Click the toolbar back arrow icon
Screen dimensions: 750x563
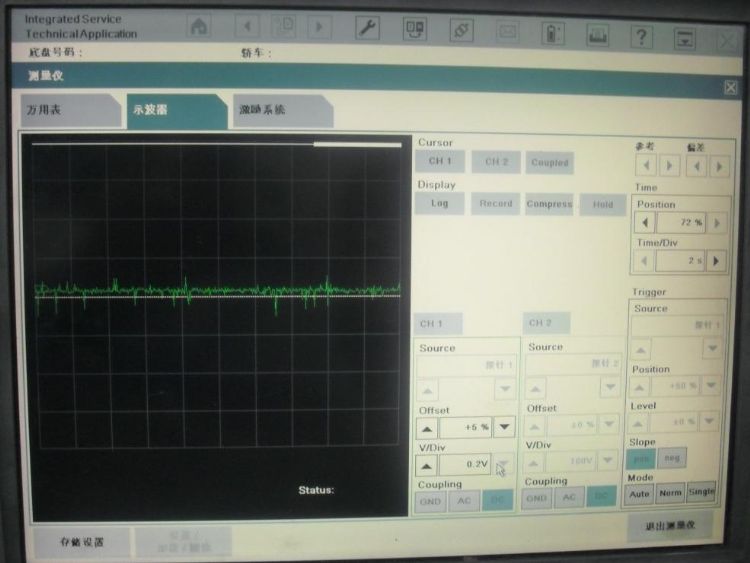click(x=247, y=26)
